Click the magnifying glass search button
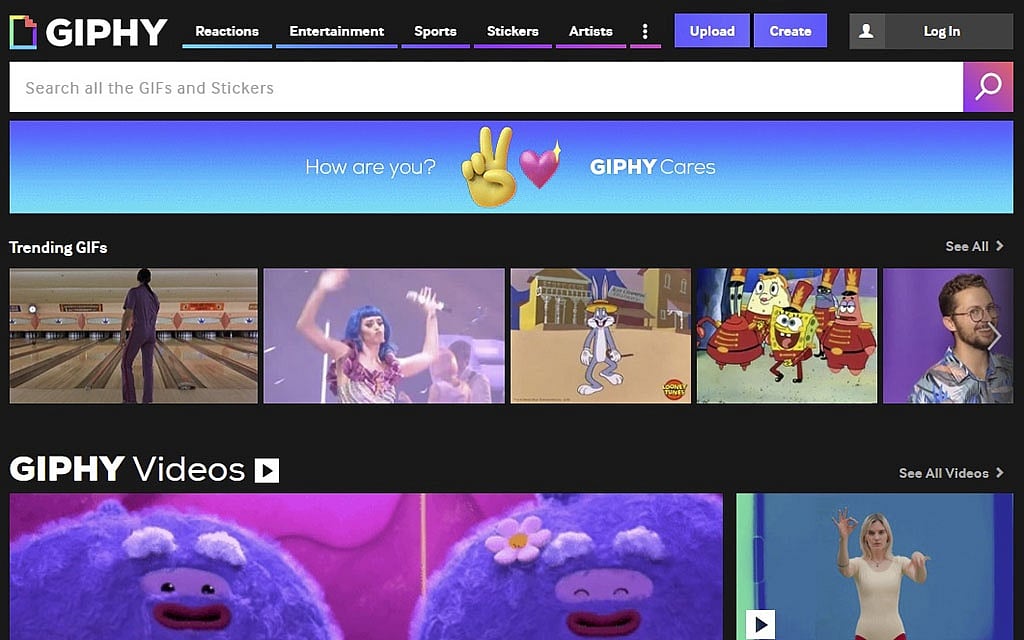Viewport: 1024px width, 640px height. [x=988, y=88]
